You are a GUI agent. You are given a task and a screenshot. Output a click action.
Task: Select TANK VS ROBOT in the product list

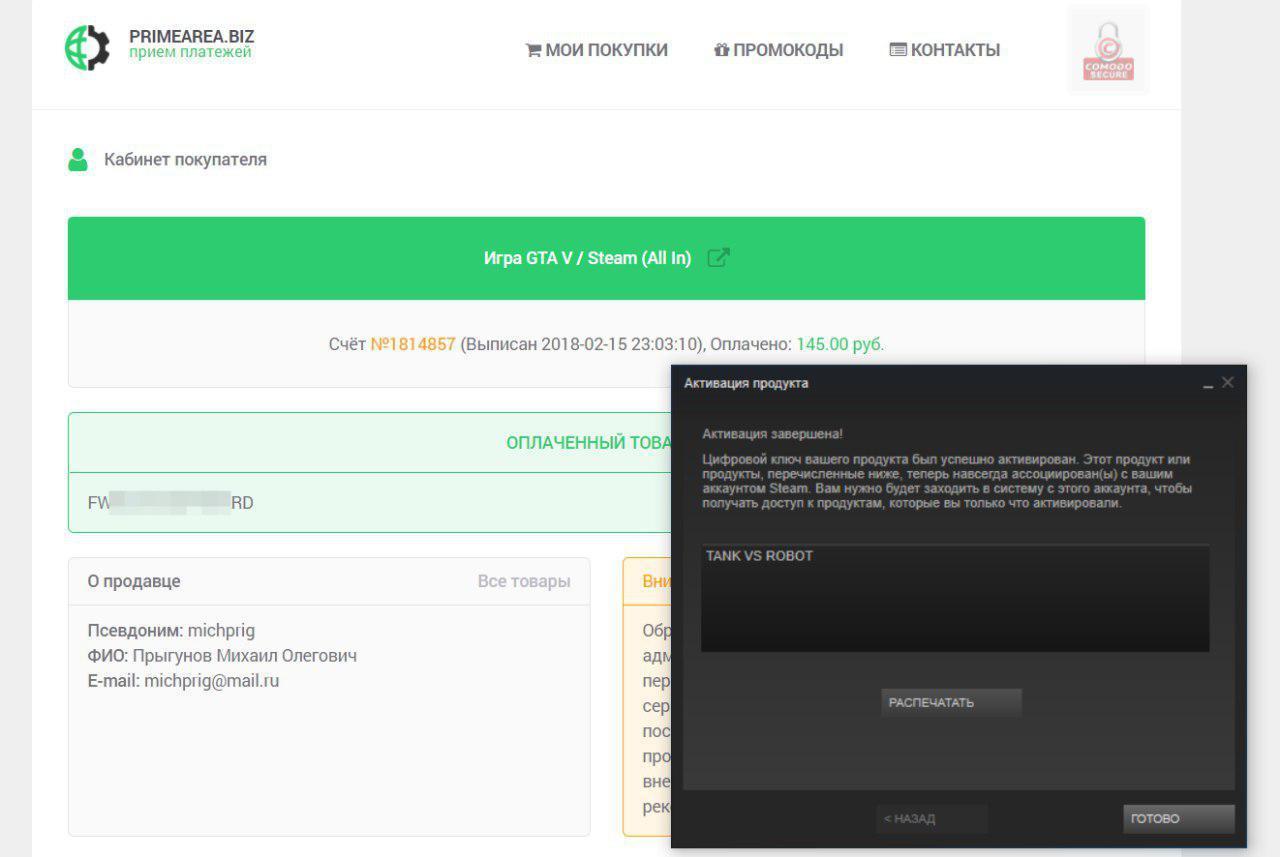[759, 556]
